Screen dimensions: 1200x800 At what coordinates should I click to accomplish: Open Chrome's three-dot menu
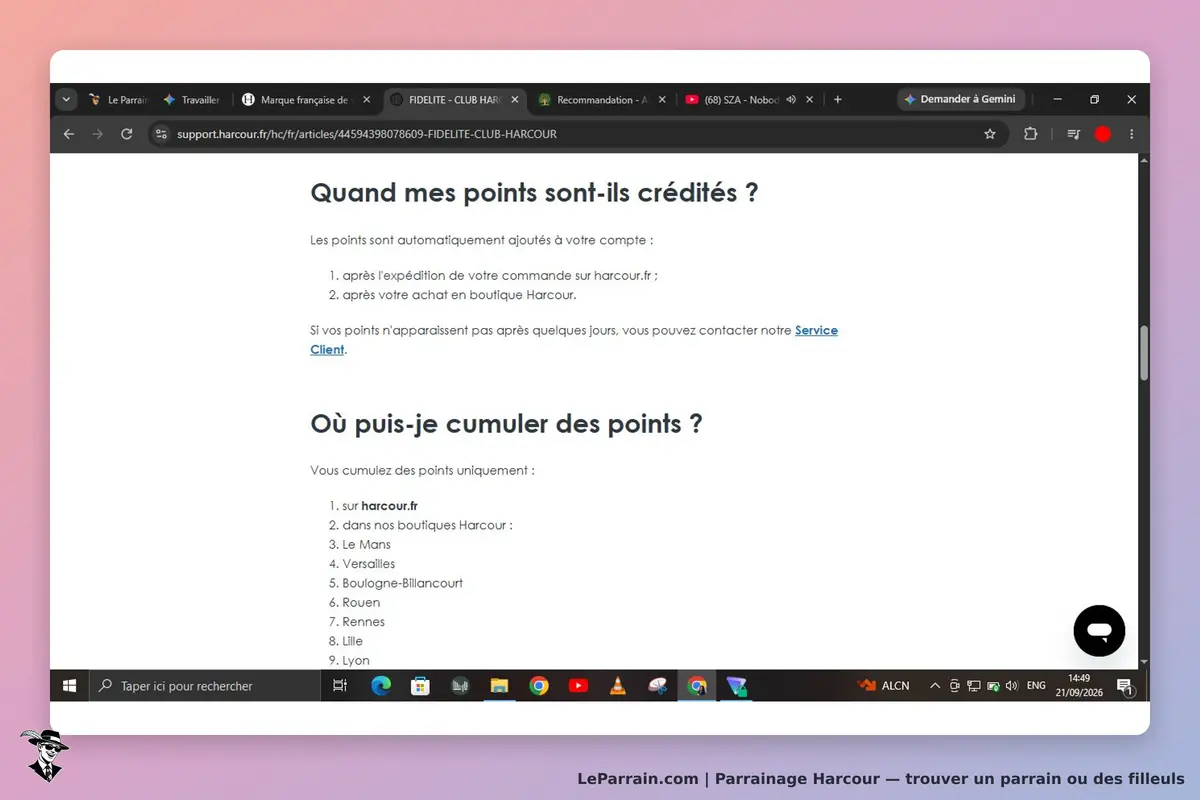coord(1132,134)
